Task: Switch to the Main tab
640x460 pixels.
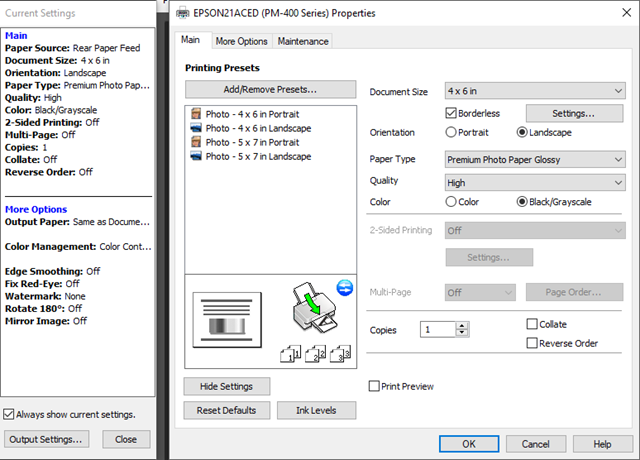Action: coord(191,40)
